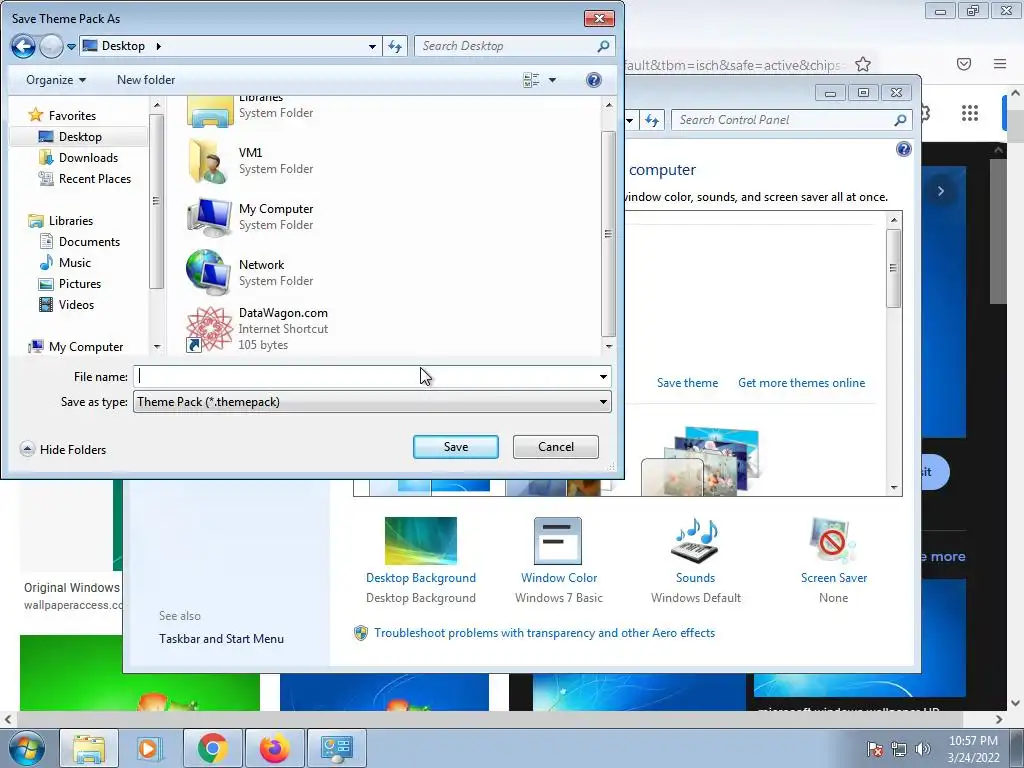Open Google Chrome from the taskbar
1024x768 pixels.
[x=213, y=748]
